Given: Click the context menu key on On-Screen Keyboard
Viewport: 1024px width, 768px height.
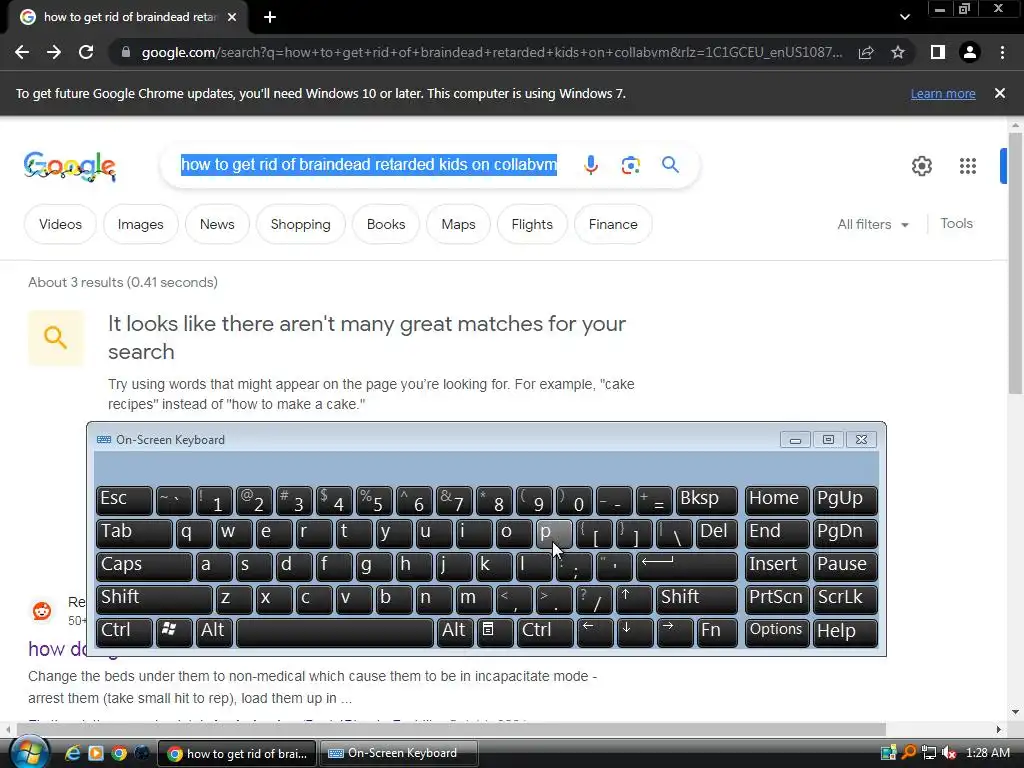Looking at the screenshot, I should point(494,632).
